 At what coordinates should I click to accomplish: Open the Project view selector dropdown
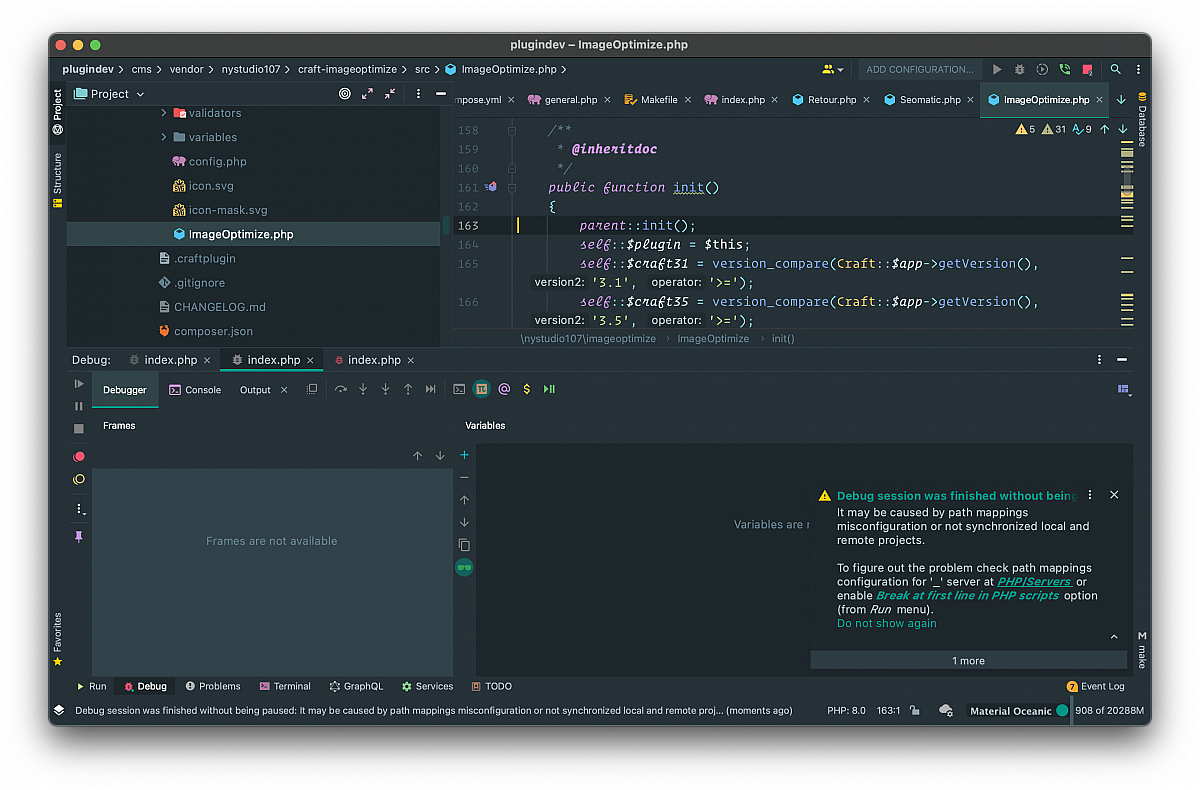pyautogui.click(x=110, y=94)
